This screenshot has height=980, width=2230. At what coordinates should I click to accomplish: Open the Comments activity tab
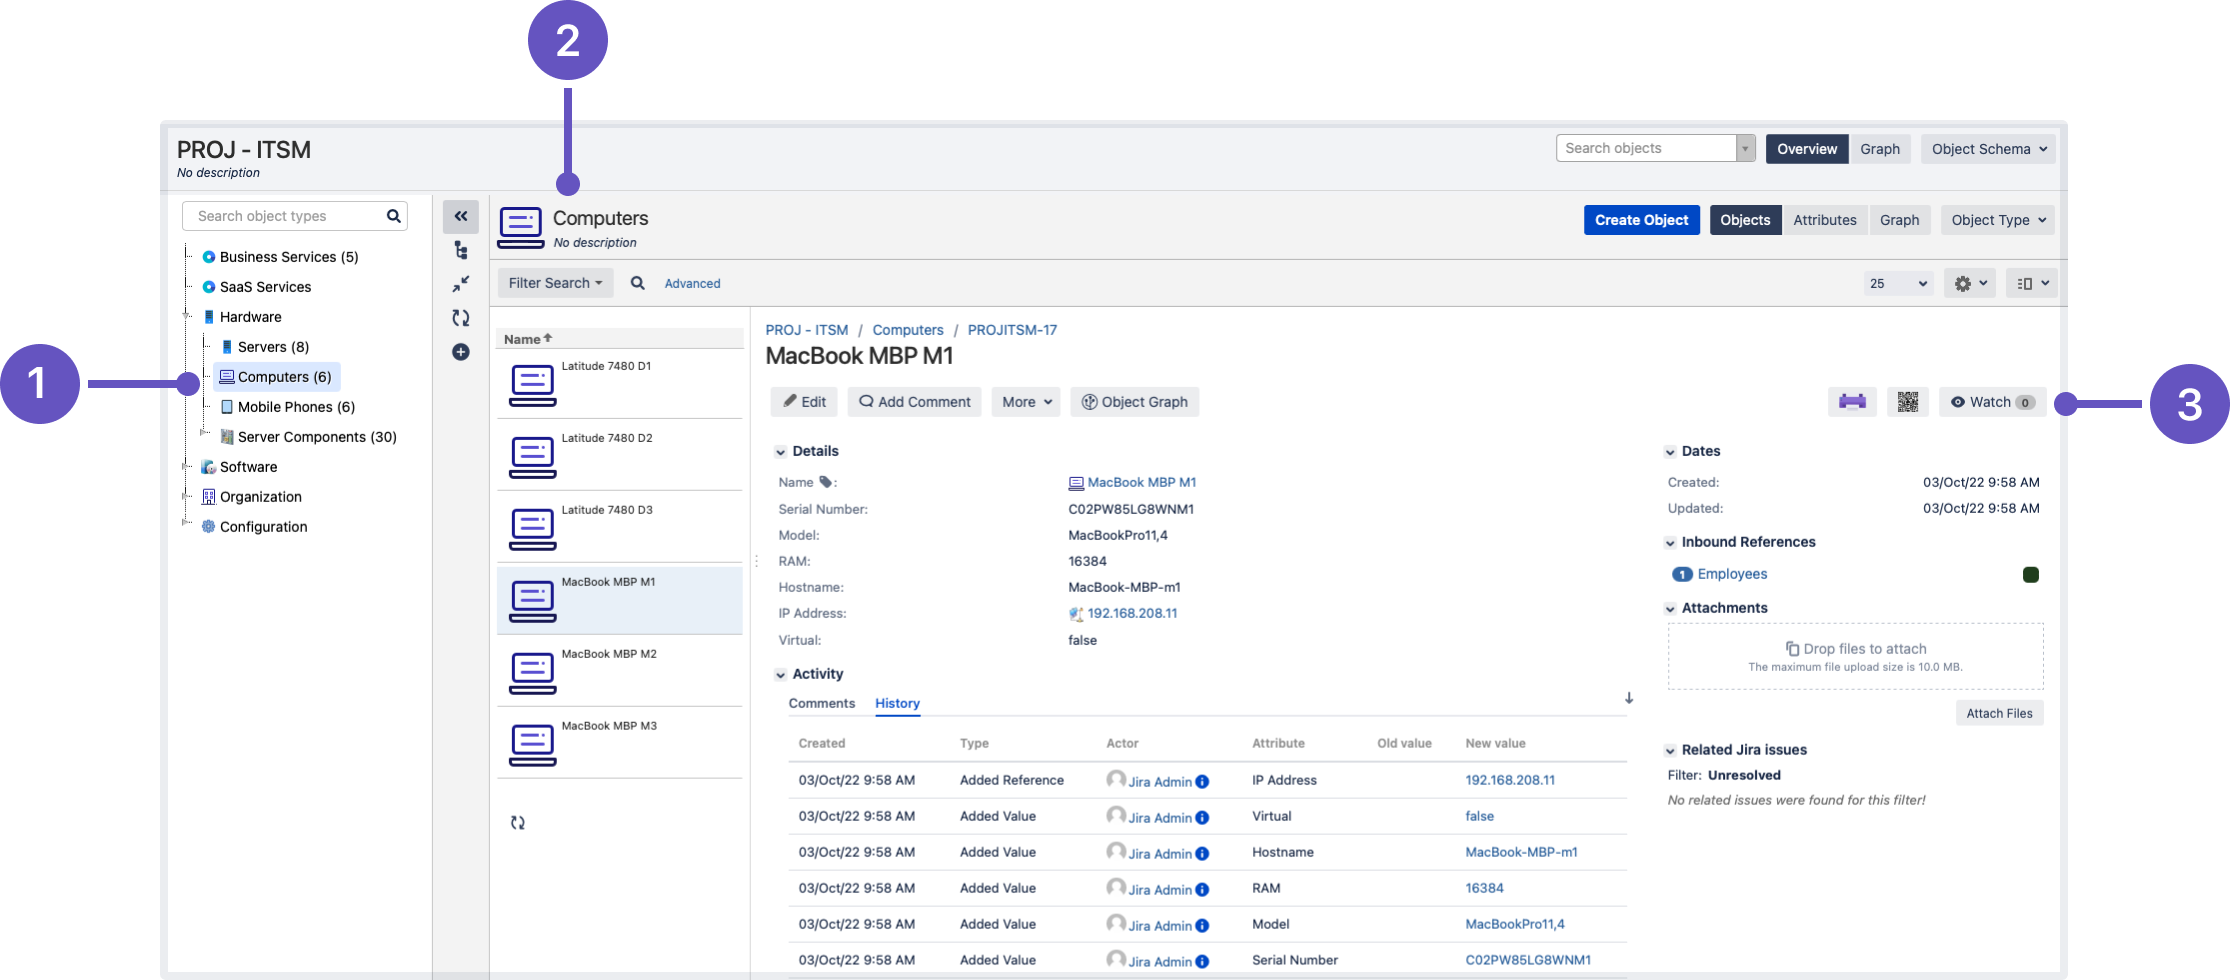(x=822, y=703)
